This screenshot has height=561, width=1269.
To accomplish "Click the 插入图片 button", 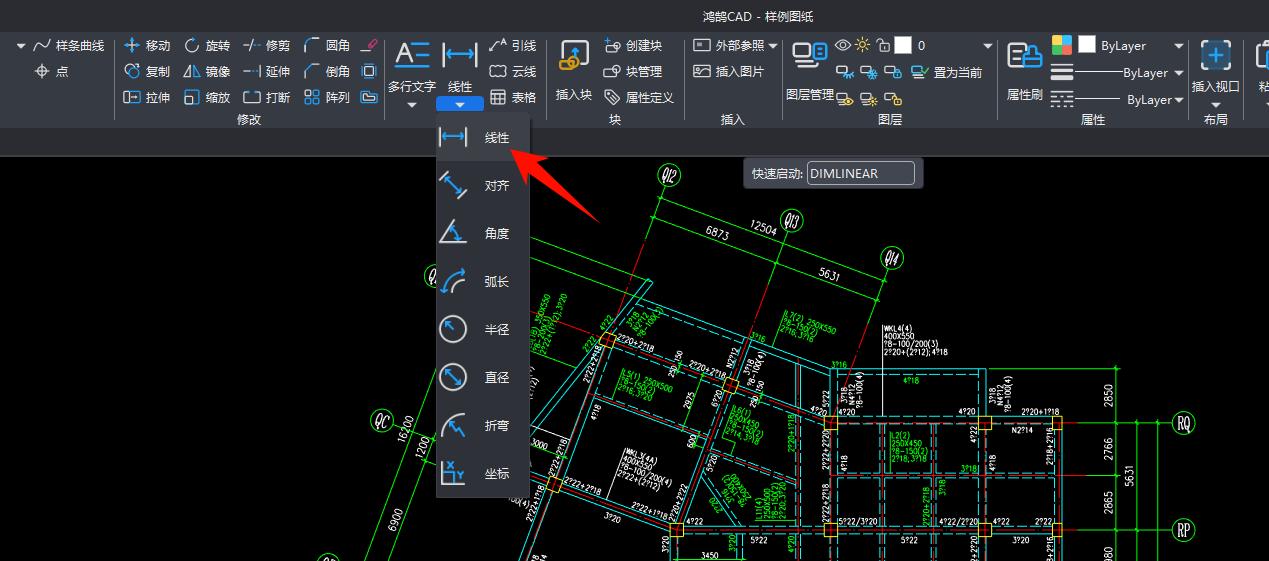I will click(x=729, y=72).
